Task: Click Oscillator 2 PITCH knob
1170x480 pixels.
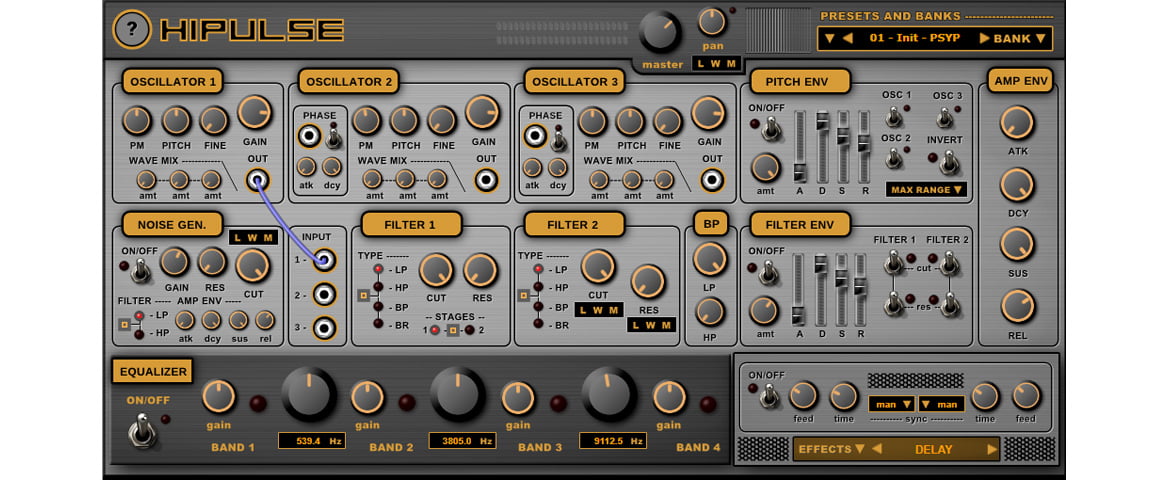Action: [x=404, y=120]
